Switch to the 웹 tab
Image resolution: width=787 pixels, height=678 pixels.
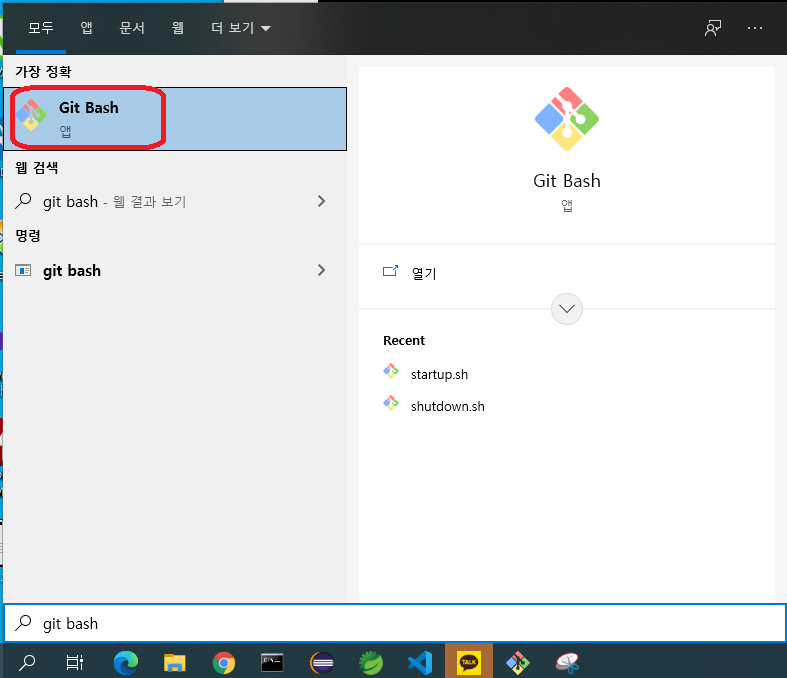pos(178,28)
